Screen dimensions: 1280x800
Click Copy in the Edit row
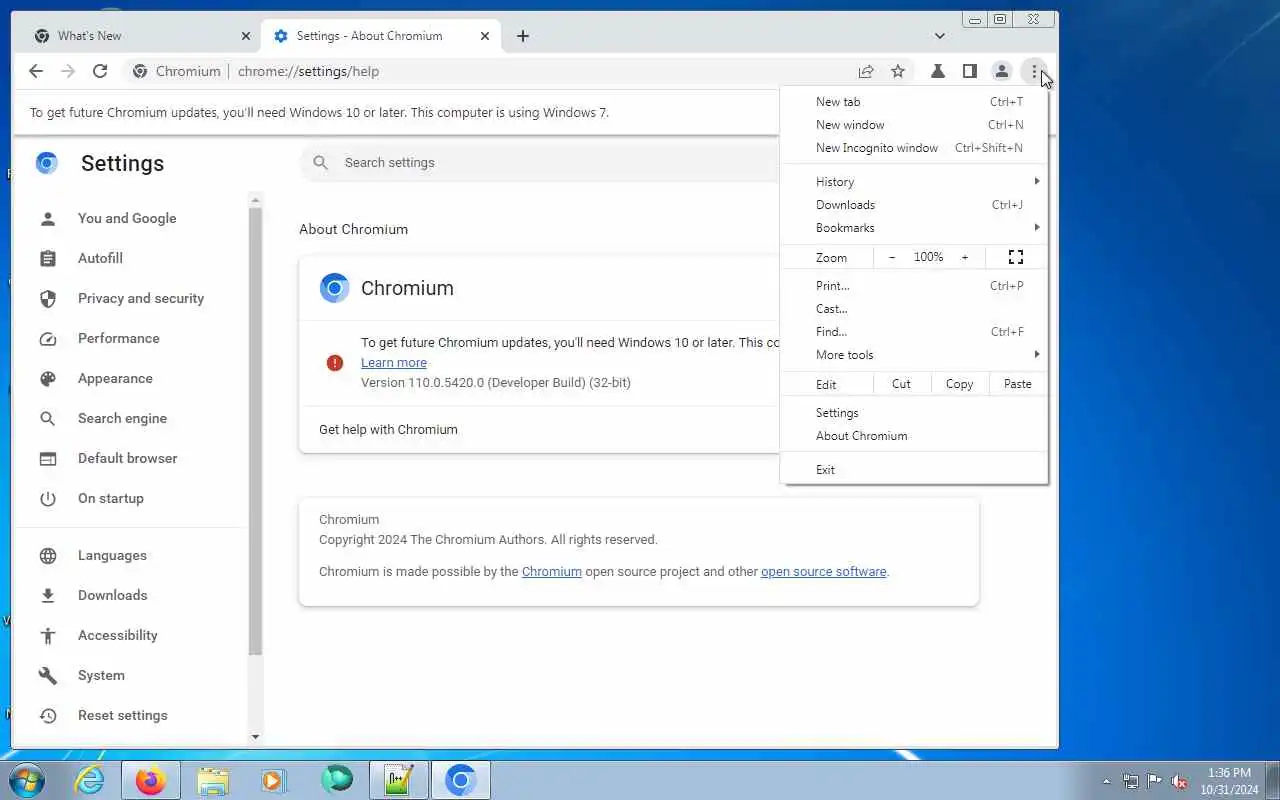pyautogui.click(x=959, y=384)
